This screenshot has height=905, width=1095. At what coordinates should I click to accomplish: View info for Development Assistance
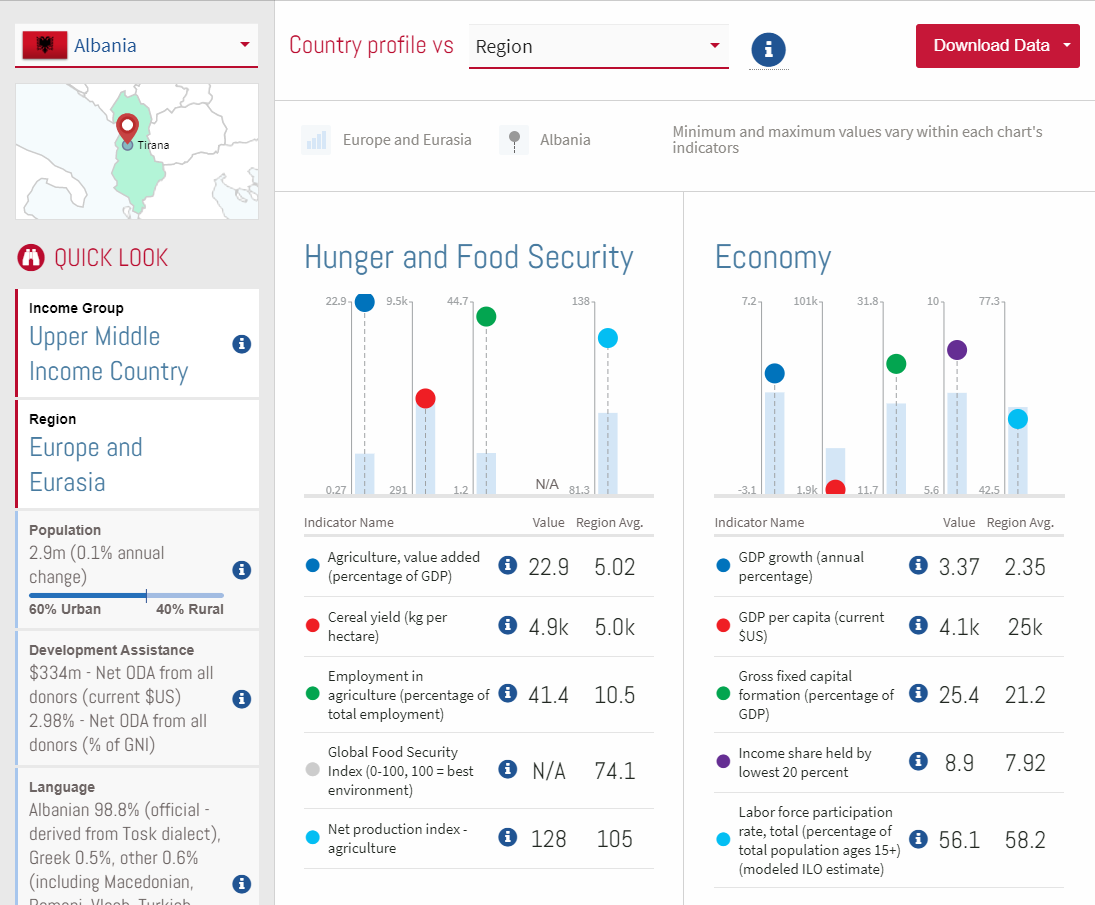[x=241, y=698]
